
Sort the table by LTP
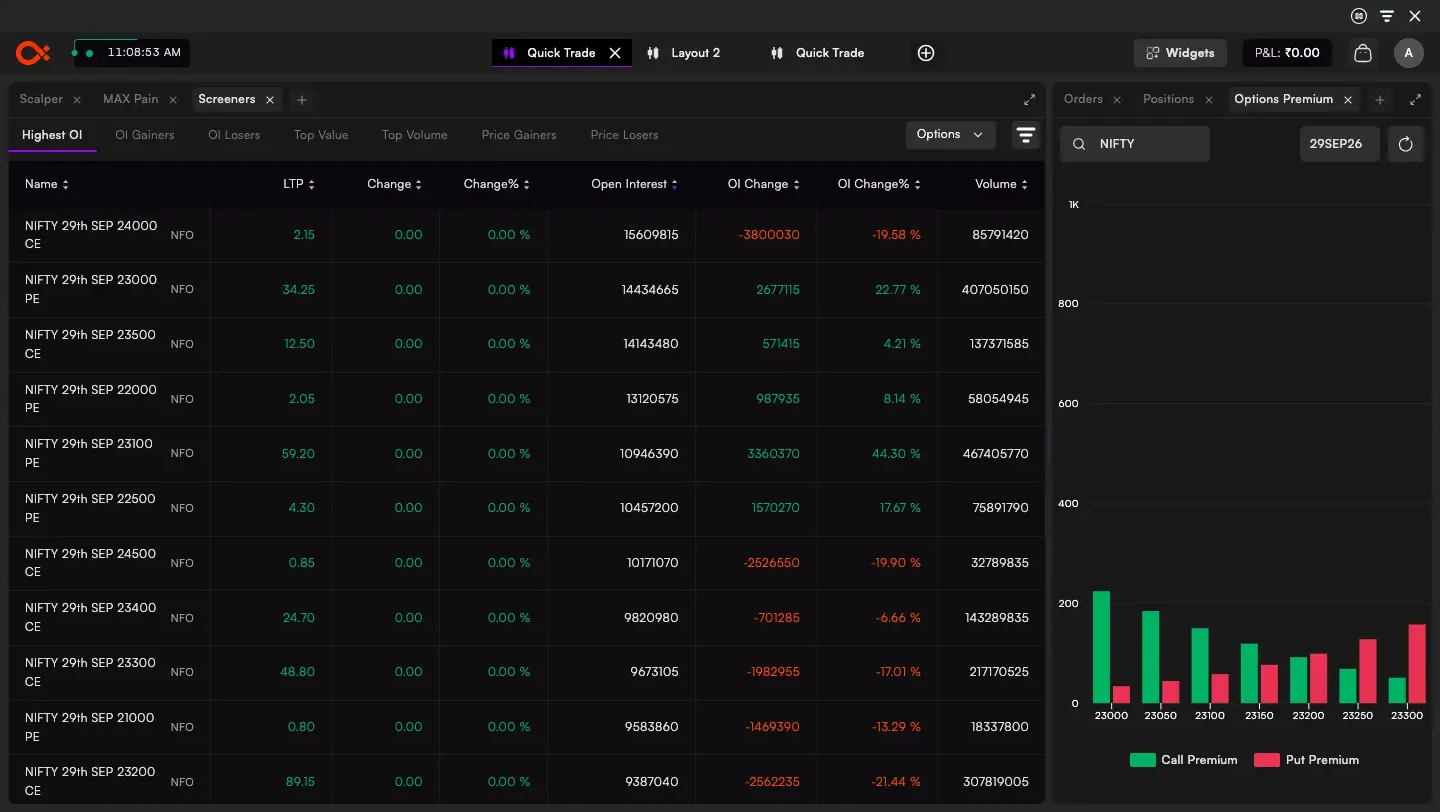coord(299,184)
